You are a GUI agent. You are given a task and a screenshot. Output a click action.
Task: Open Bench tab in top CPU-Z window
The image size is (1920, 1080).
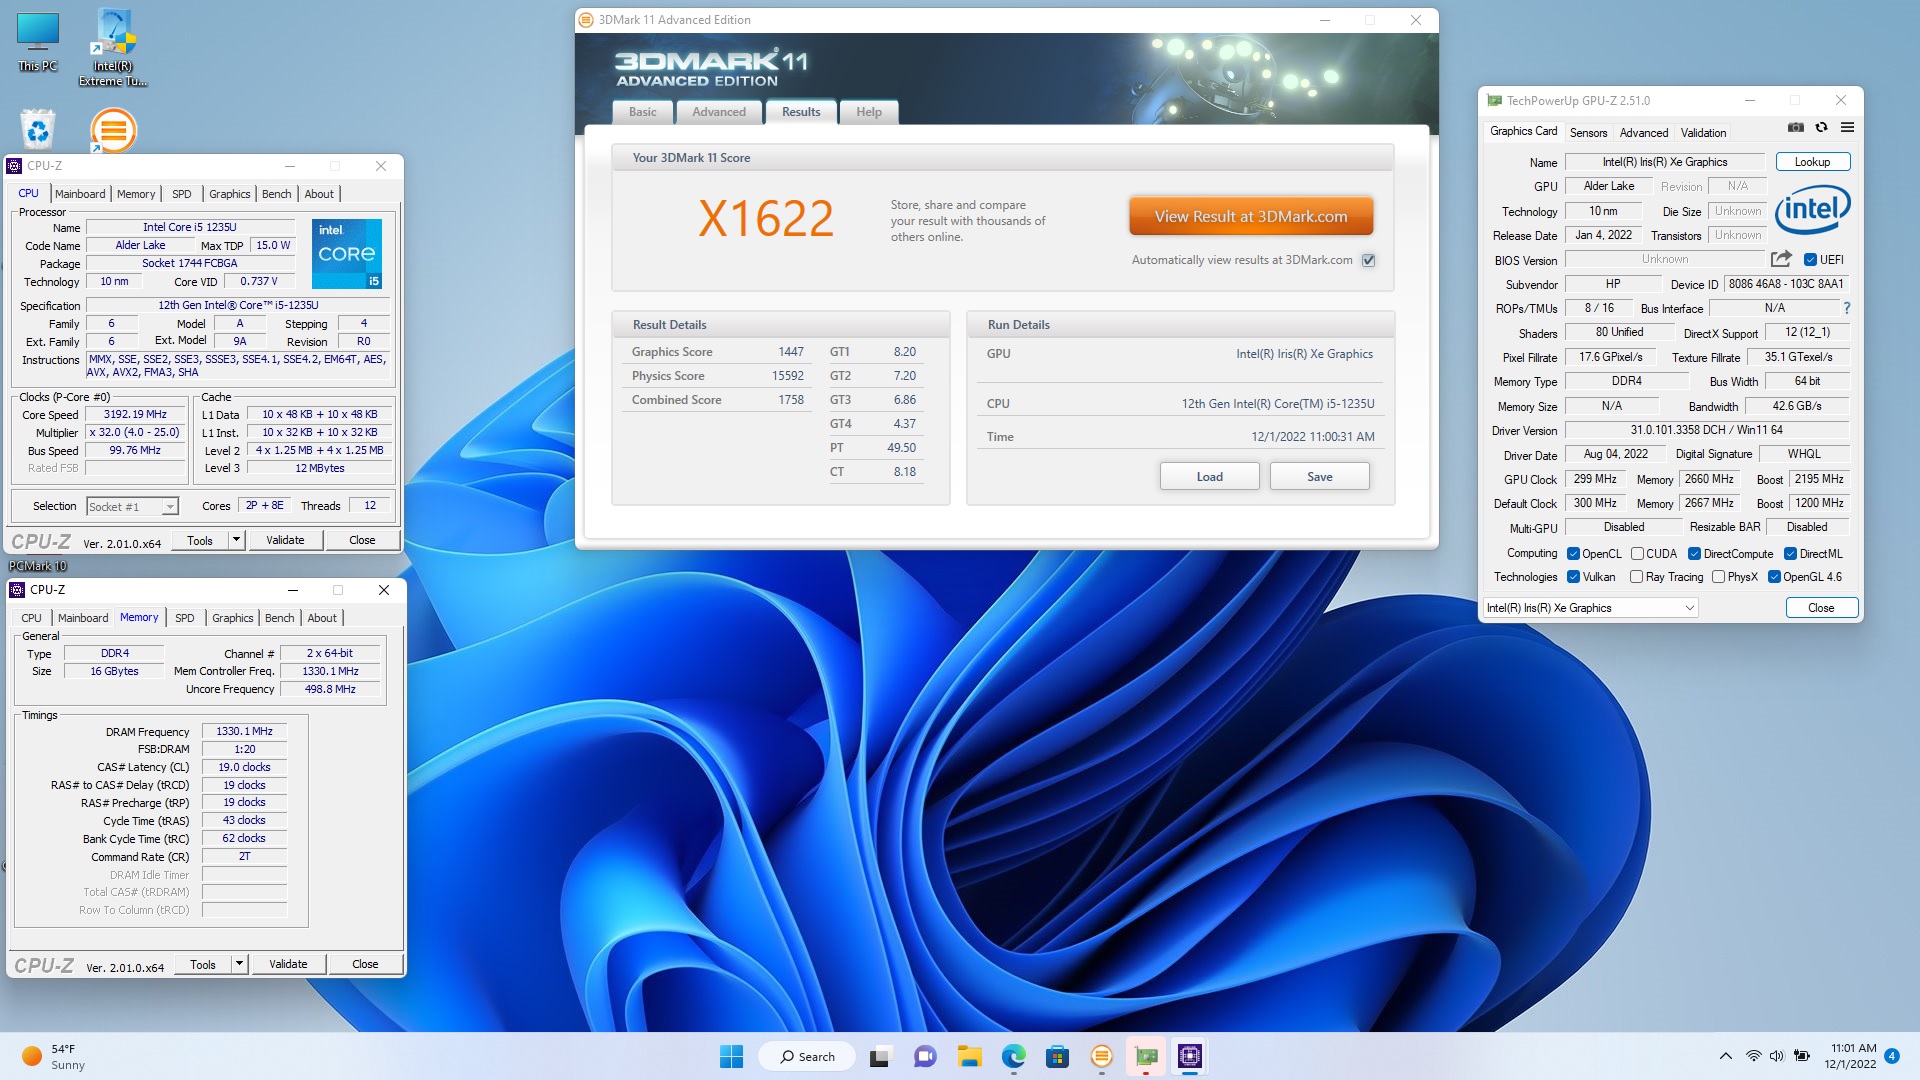[x=276, y=194]
